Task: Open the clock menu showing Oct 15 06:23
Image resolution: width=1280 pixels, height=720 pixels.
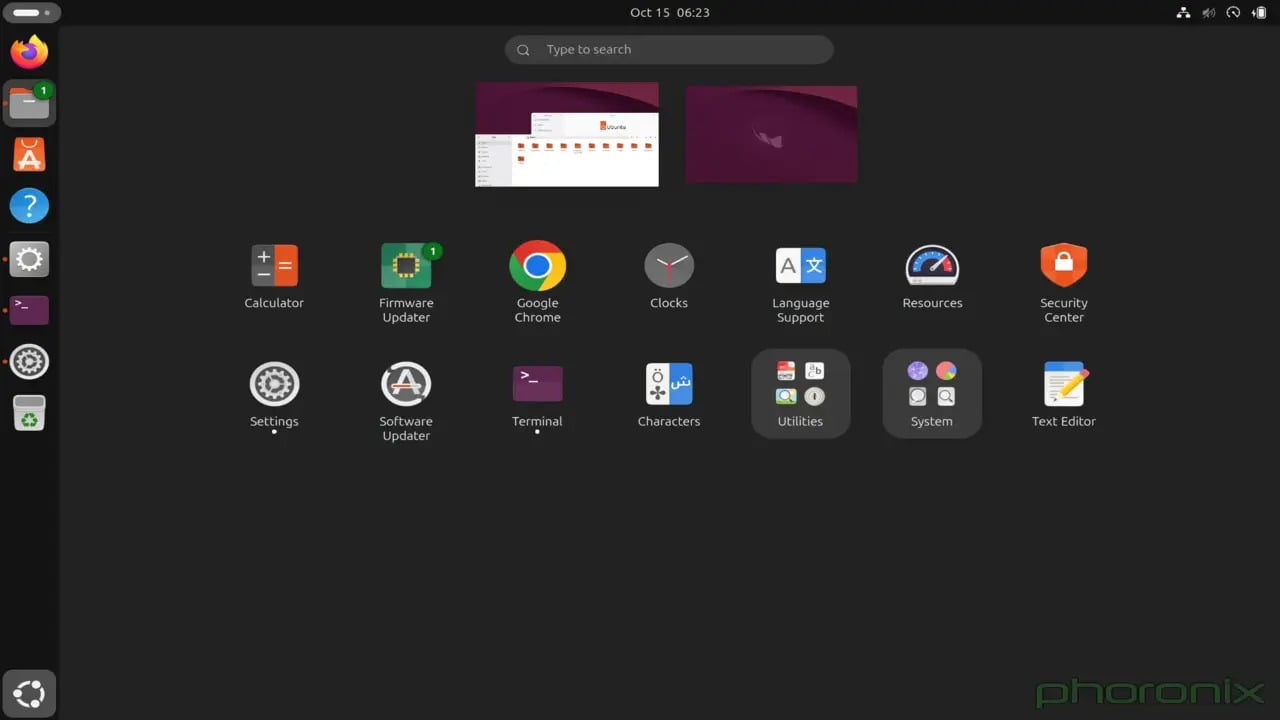Action: [x=669, y=13]
